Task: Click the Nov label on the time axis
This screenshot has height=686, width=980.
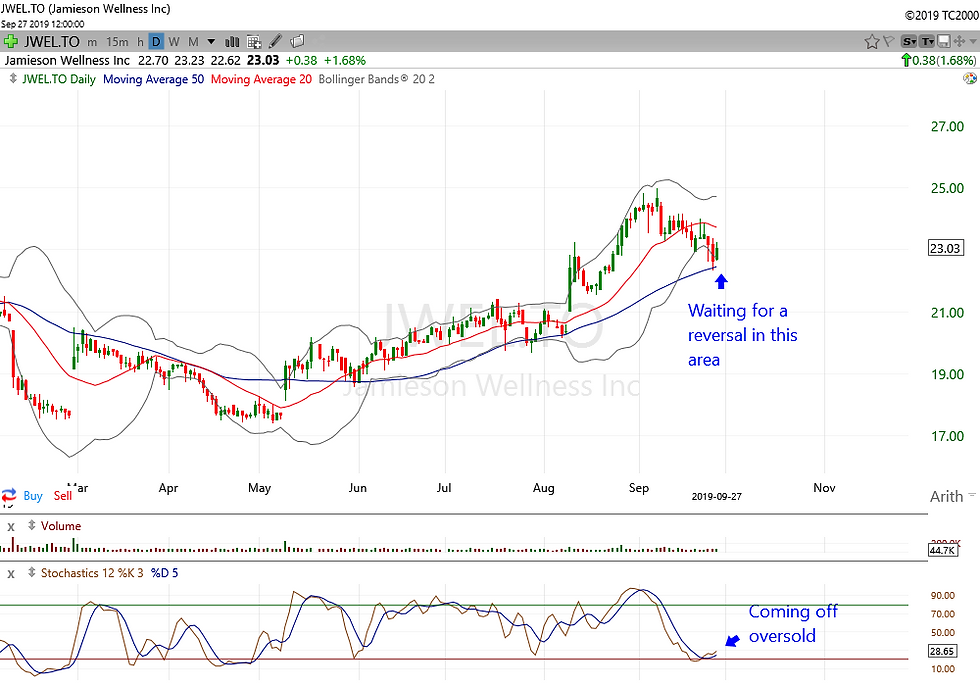Action: click(x=824, y=487)
